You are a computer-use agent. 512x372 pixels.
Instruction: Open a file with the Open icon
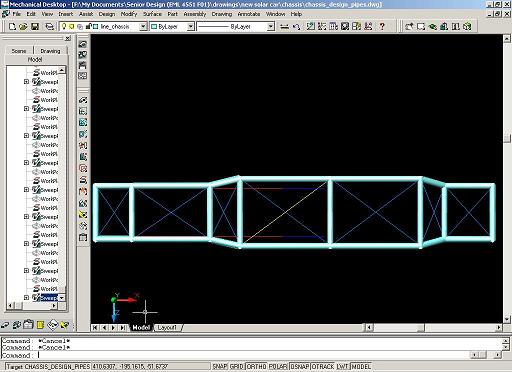(23, 27)
